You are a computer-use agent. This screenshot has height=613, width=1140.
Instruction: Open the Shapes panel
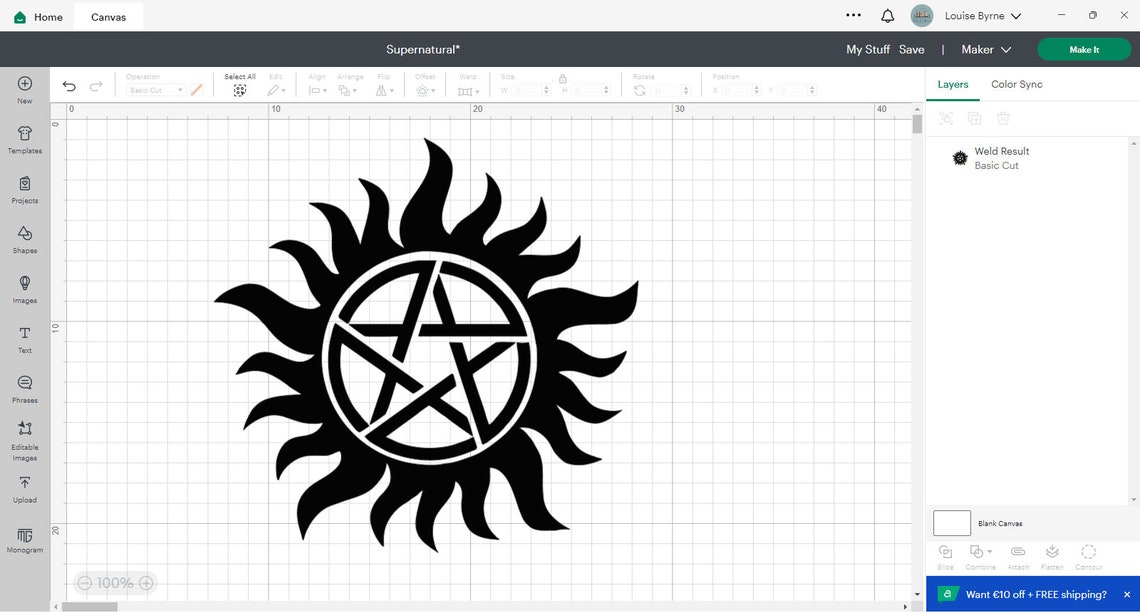point(24,240)
